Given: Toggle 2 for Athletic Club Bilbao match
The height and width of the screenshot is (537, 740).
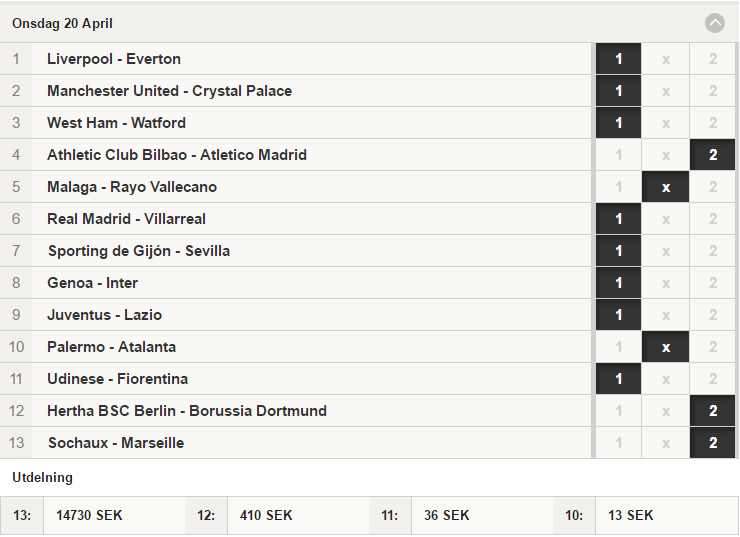Looking at the screenshot, I should pos(713,155).
